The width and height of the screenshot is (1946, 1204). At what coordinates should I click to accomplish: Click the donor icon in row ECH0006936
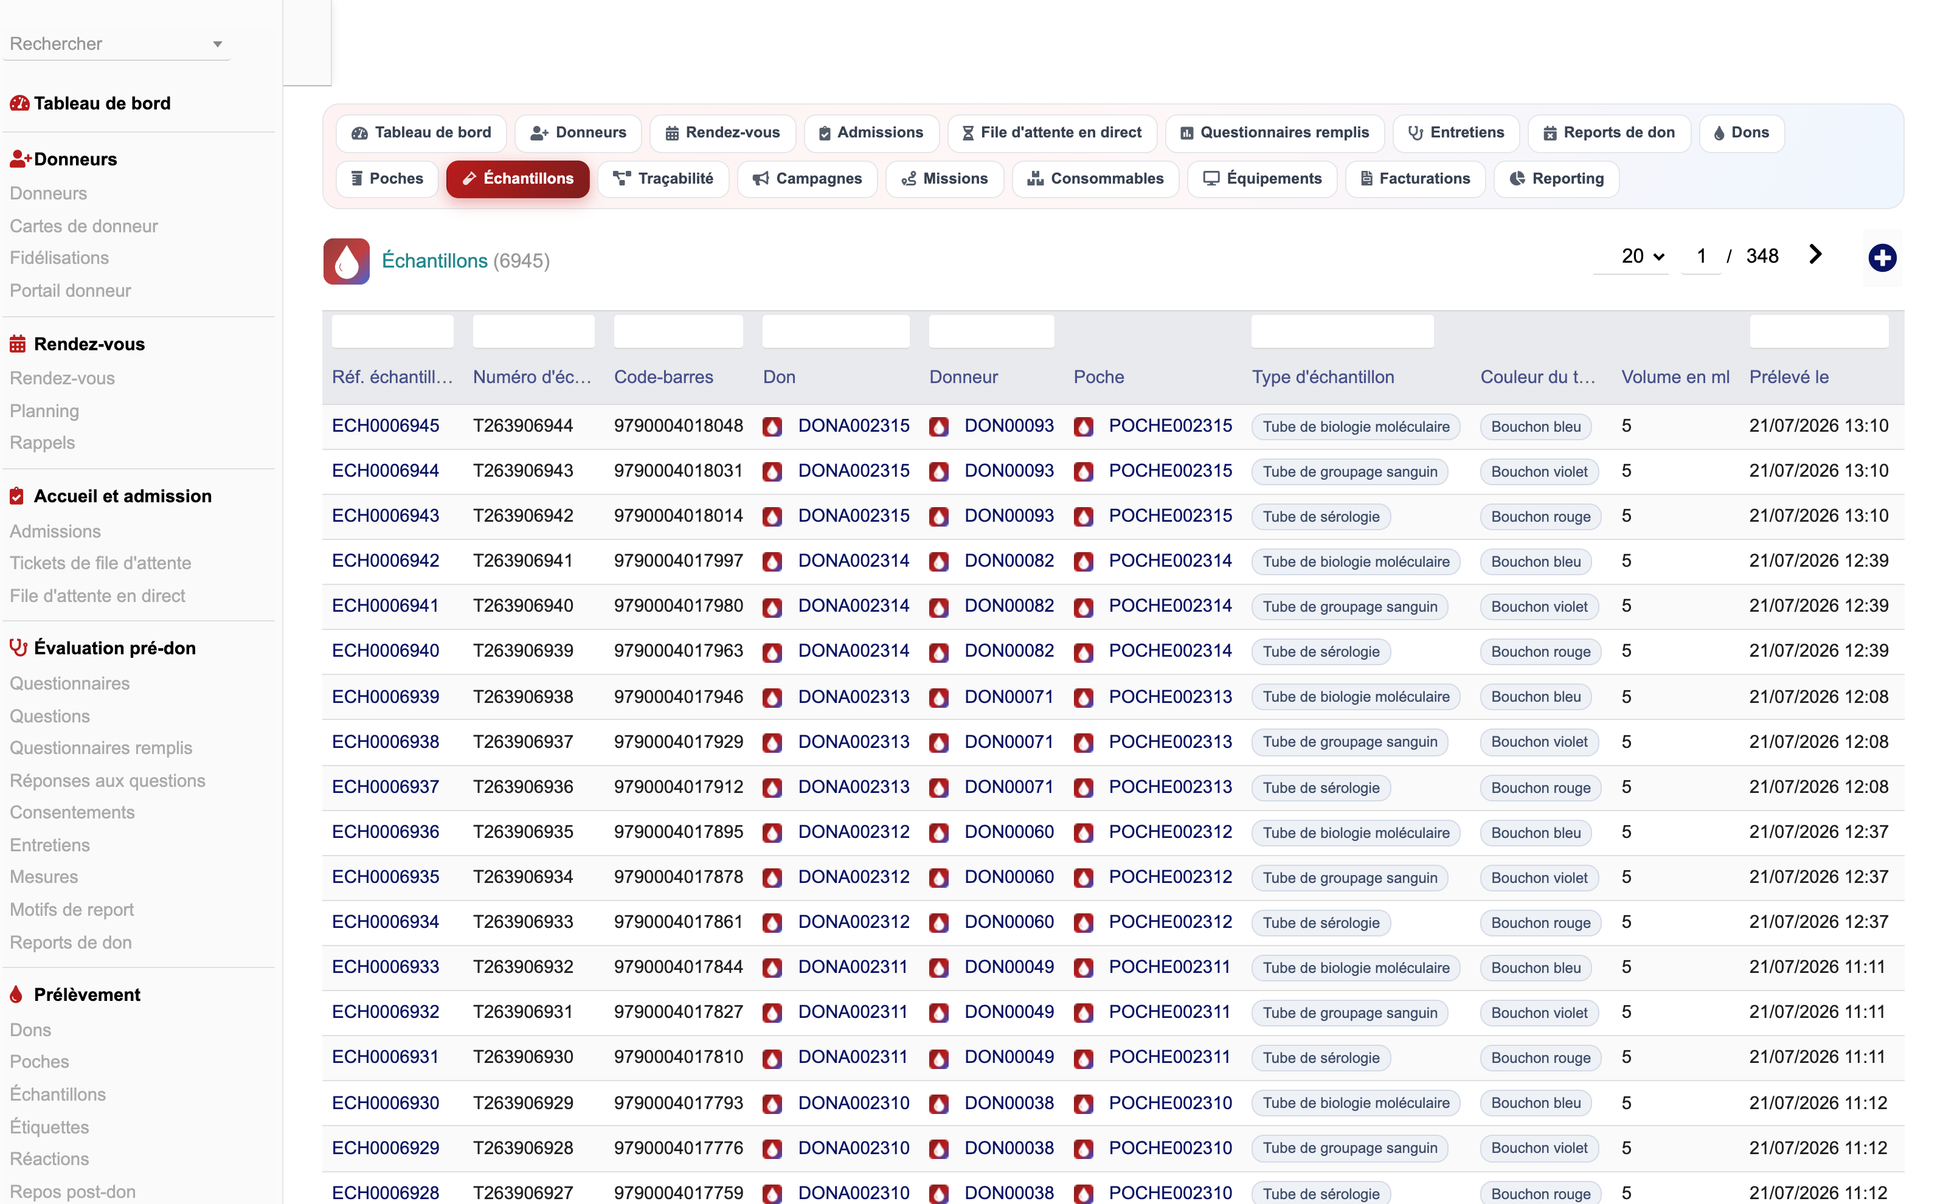point(939,833)
